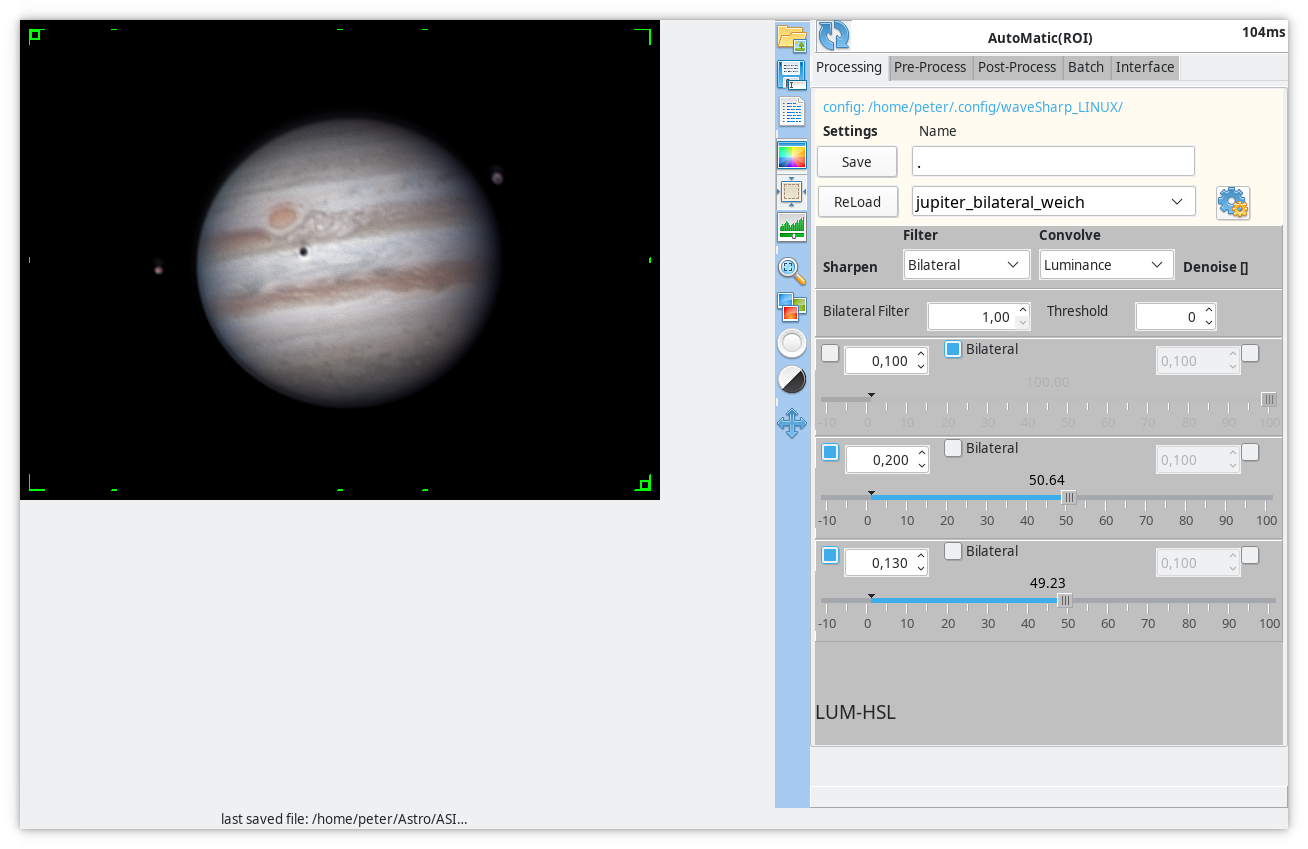Image resolution: width=1308 pixels, height=849 pixels.
Task: Click the slider handle at 50.64
Action: 1068,497
